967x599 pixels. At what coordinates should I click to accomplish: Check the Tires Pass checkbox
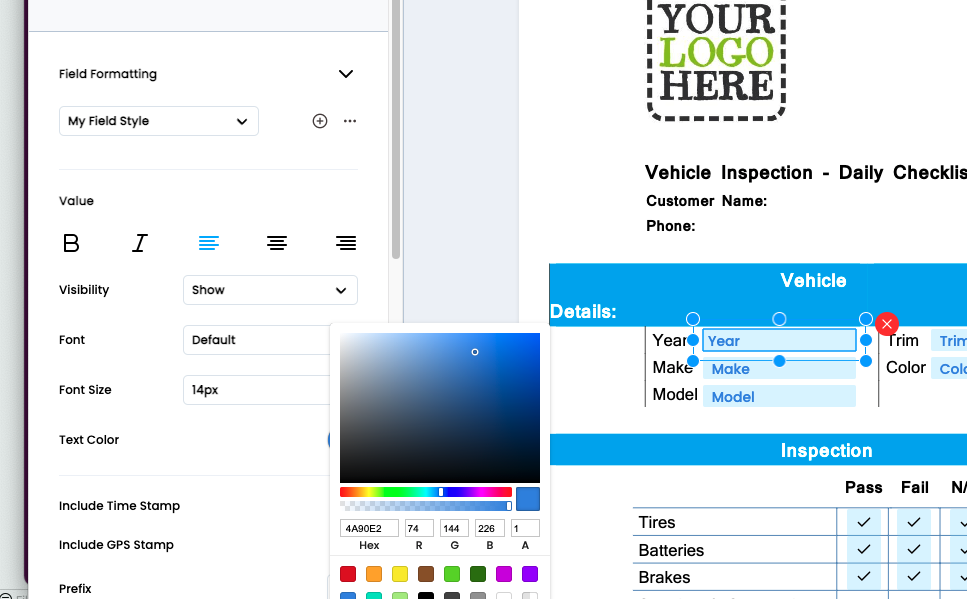[x=864, y=522]
